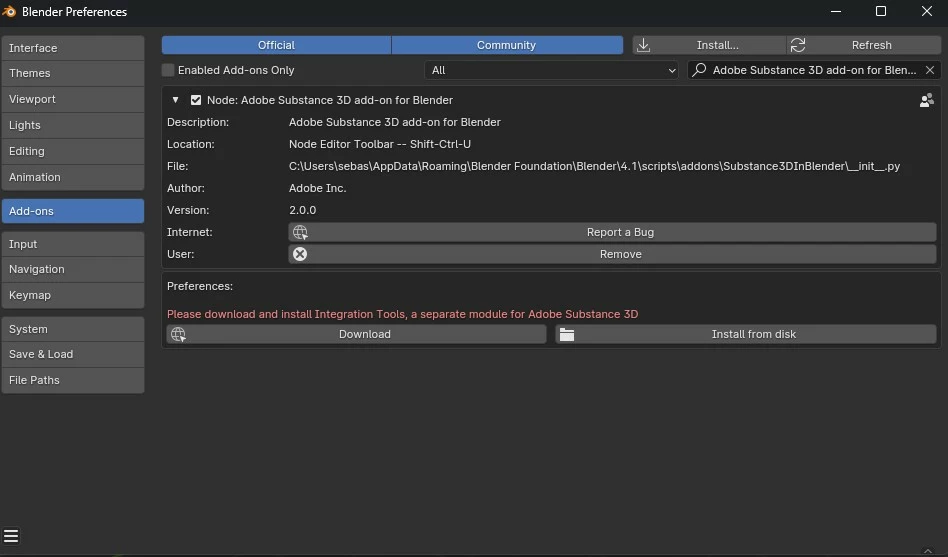
Task: Open the Keymap preferences section
Action: [73, 295]
